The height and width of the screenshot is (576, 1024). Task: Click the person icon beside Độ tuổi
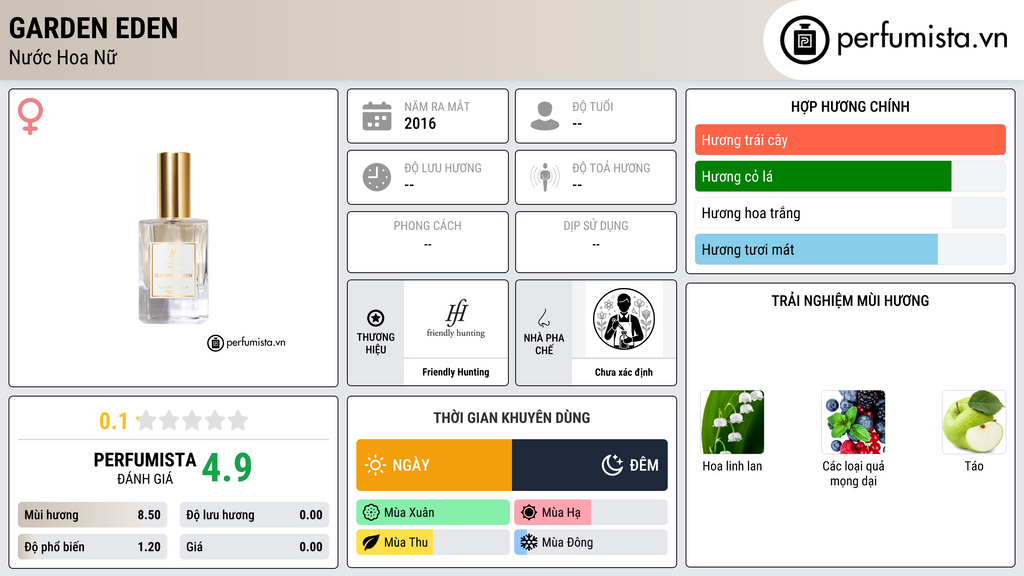click(x=545, y=116)
